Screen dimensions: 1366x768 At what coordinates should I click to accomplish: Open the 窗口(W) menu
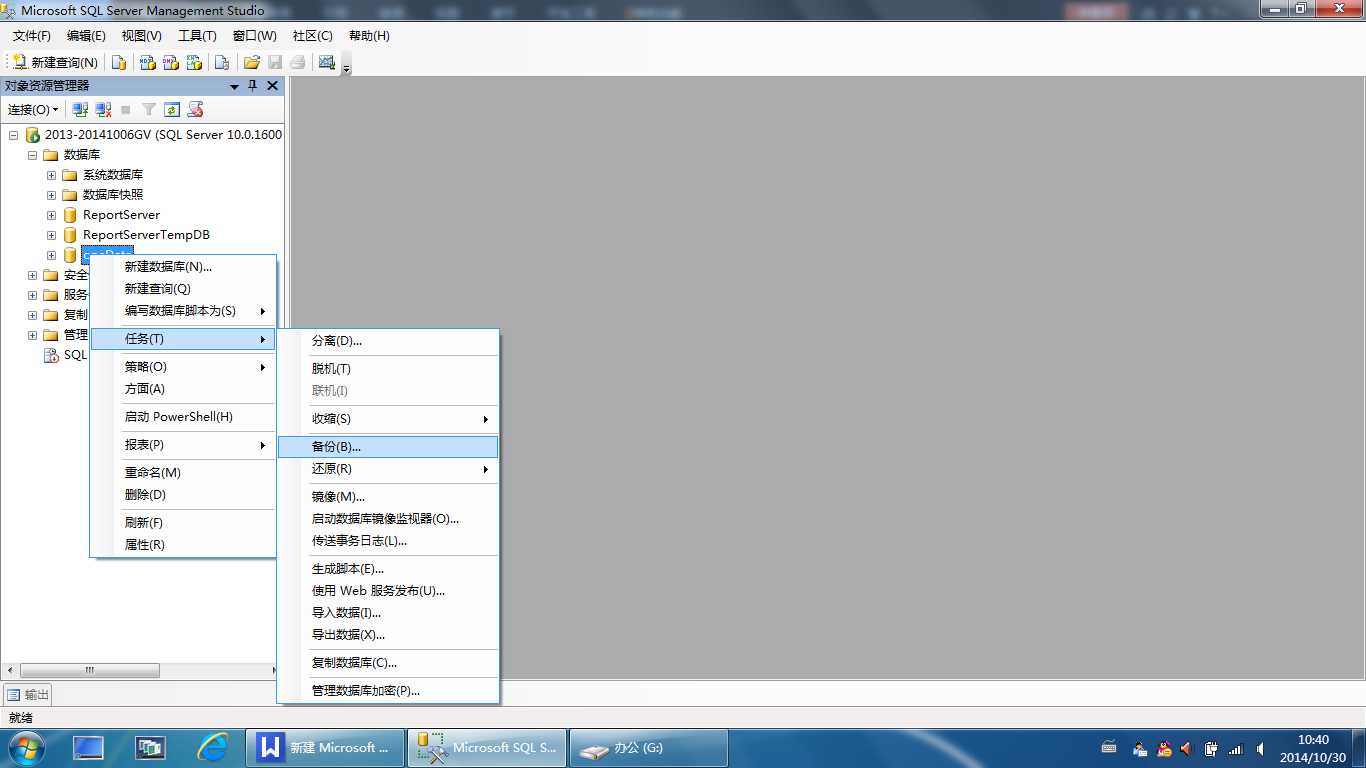(254, 36)
